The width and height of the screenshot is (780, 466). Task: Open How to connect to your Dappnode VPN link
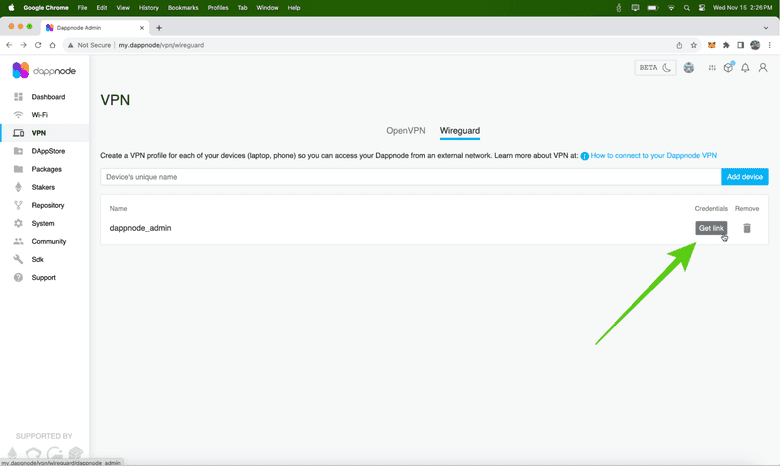(653, 156)
